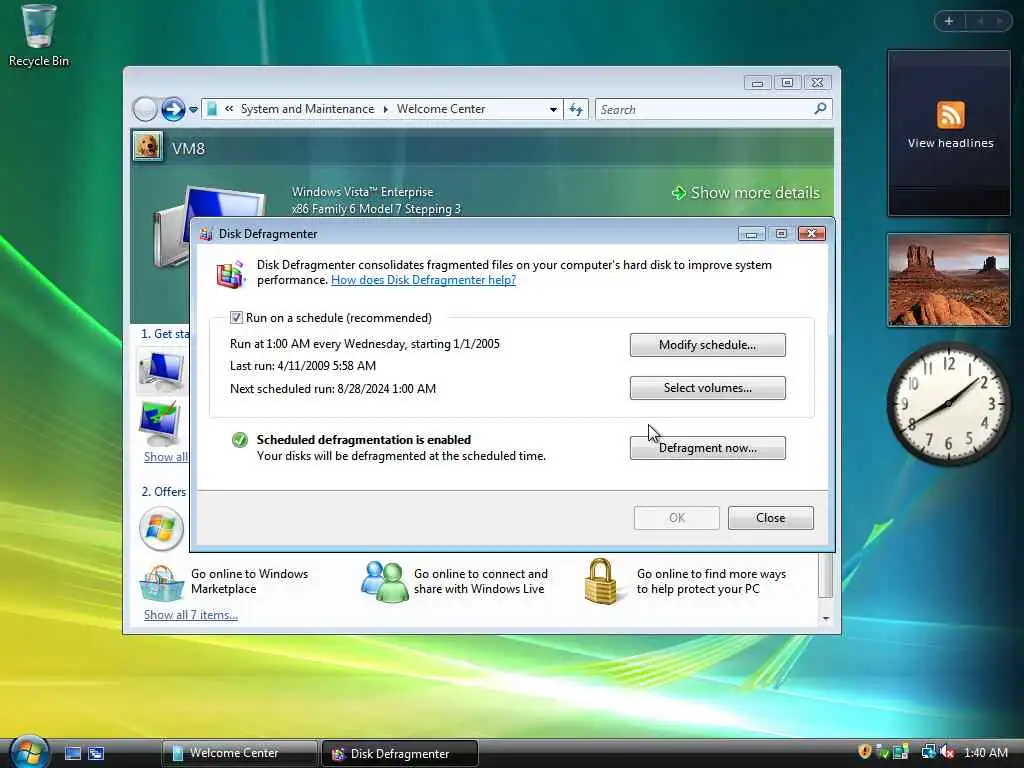Switch to Welcome Center taskbar button
Viewport: 1024px width, 768px height.
(x=239, y=754)
